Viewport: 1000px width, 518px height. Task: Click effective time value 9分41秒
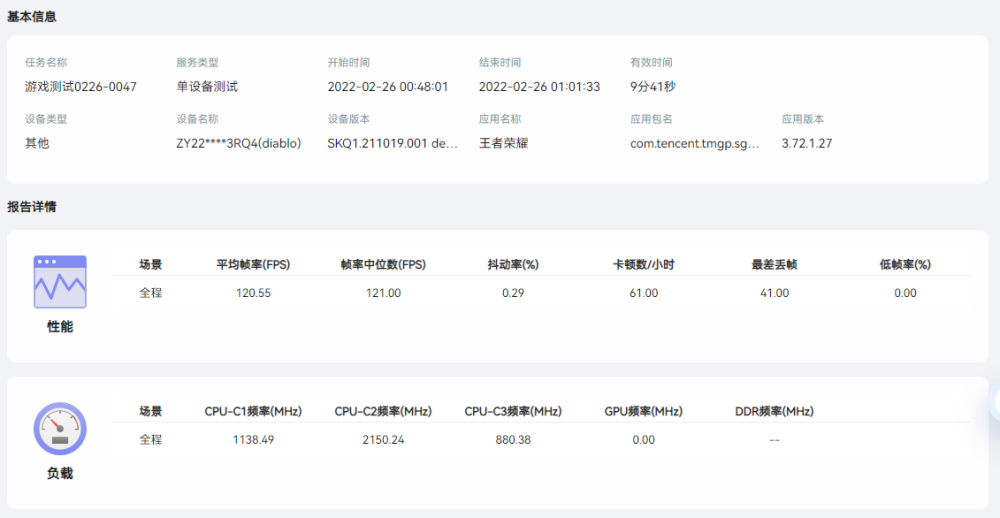[653, 87]
